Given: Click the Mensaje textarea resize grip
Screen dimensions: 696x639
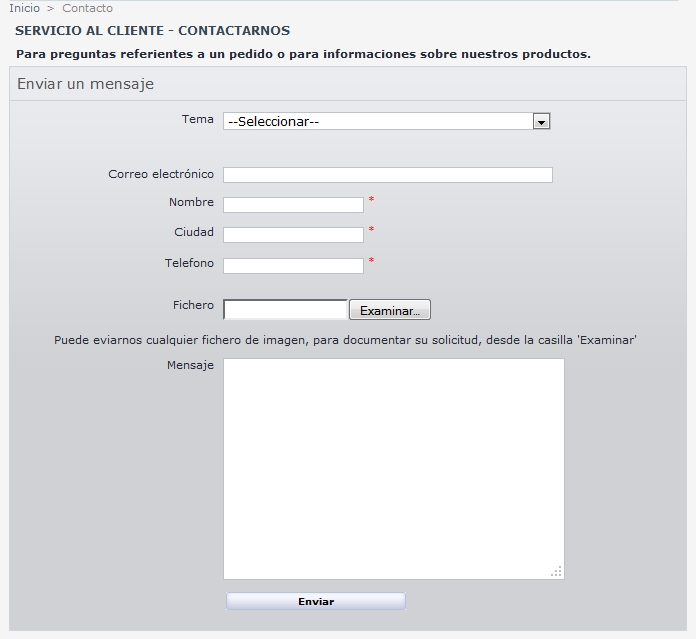Looking at the screenshot, I should click(x=557, y=572).
